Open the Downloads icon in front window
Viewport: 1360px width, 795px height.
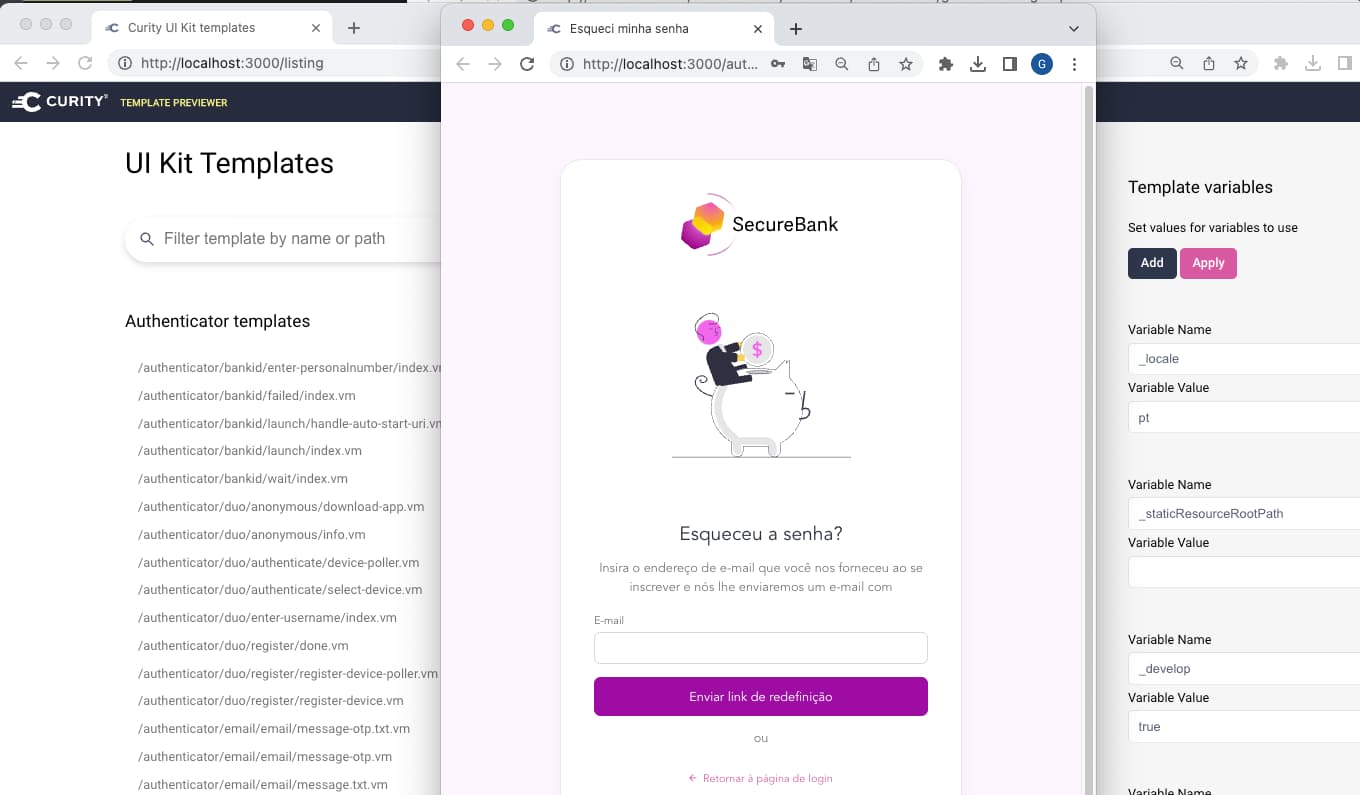pos(978,64)
